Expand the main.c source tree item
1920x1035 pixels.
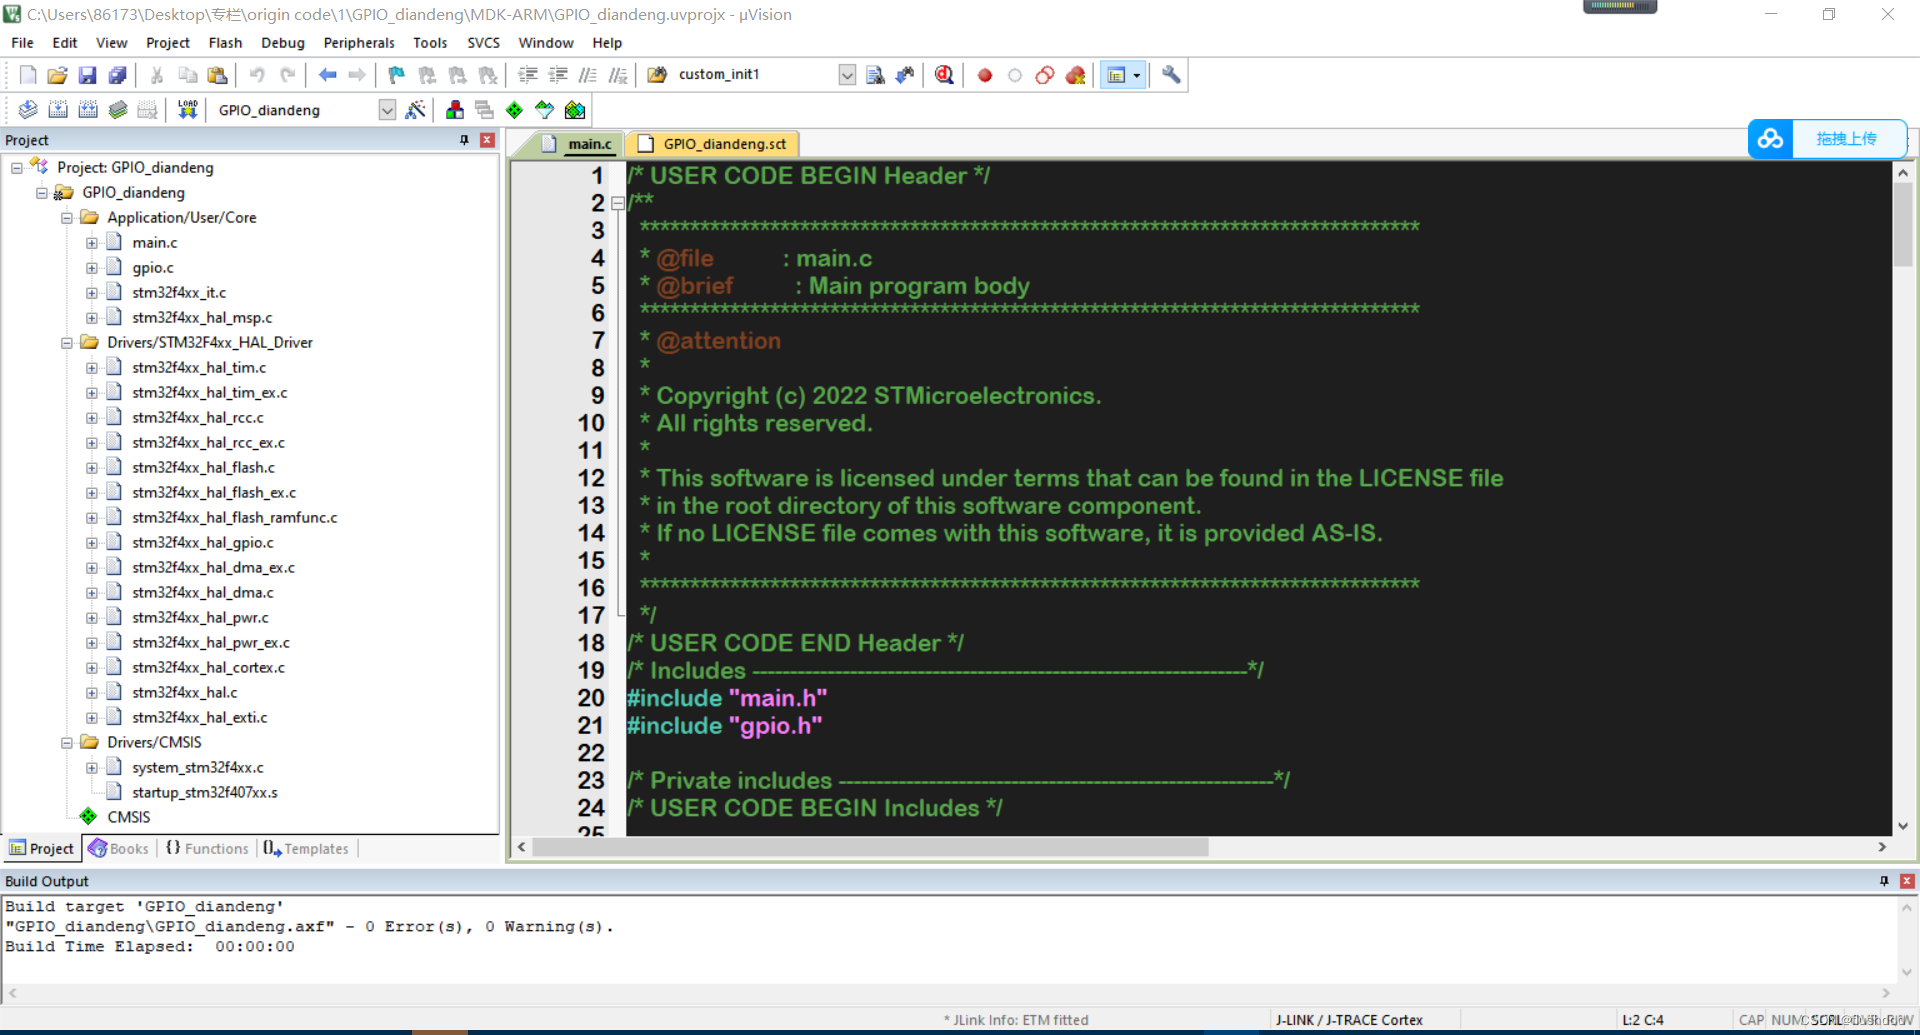point(91,242)
